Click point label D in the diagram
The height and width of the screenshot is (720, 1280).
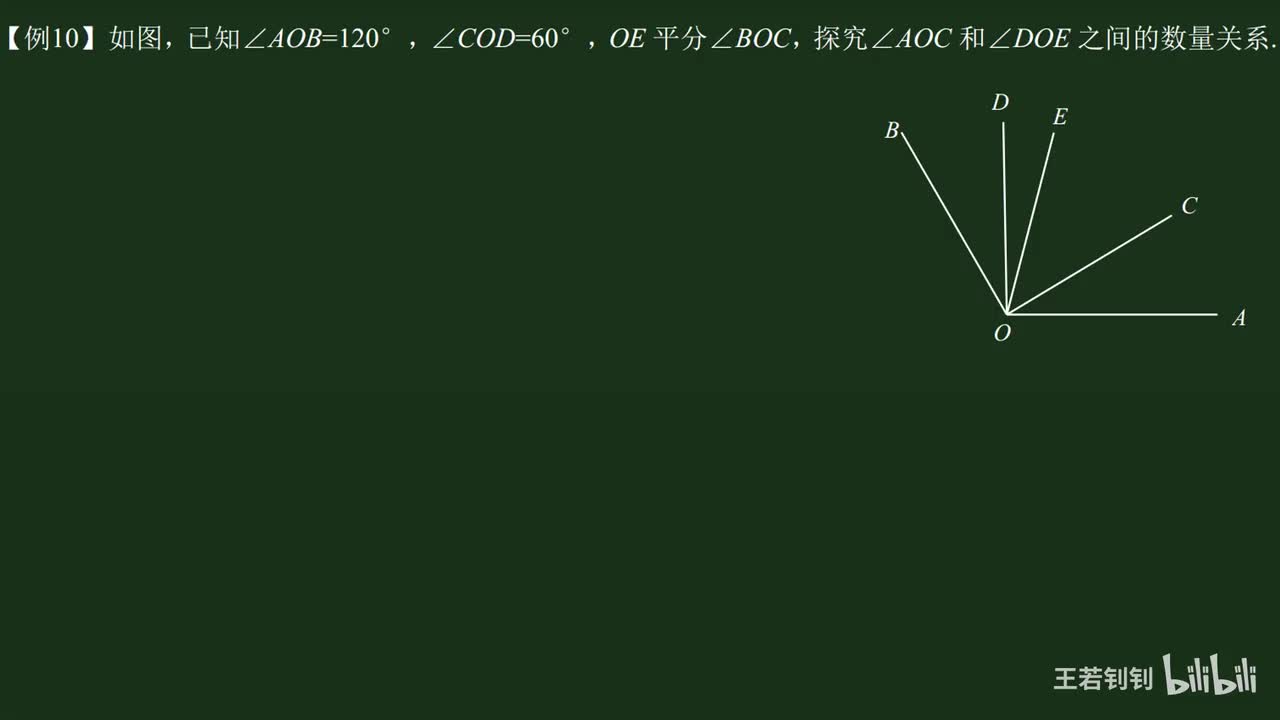click(x=1000, y=102)
